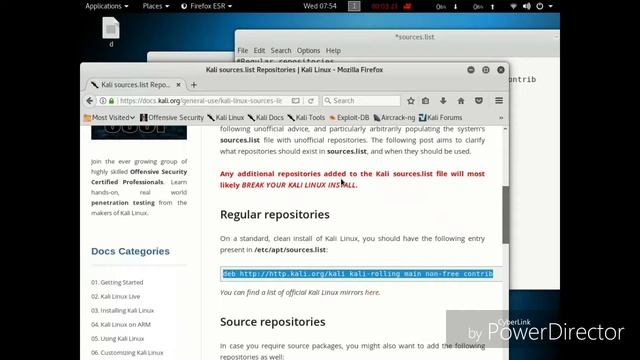
Task: Open the Offensive Security bookmark
Action: pyautogui.click(x=172, y=118)
